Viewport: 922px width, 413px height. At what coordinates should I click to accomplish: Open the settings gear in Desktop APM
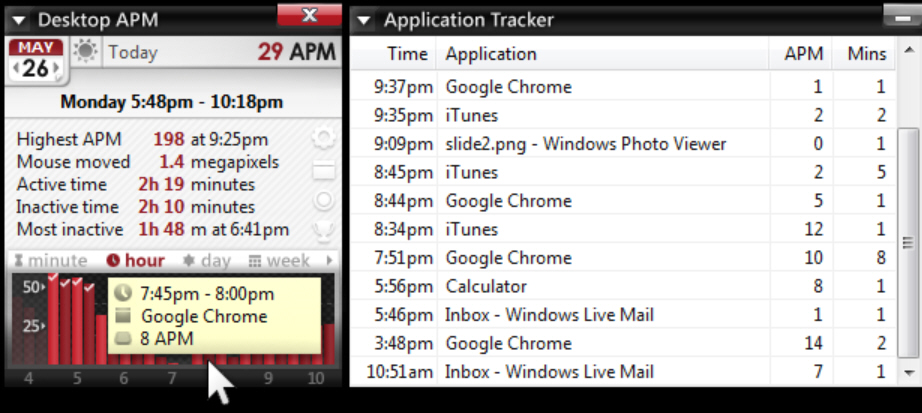click(323, 138)
